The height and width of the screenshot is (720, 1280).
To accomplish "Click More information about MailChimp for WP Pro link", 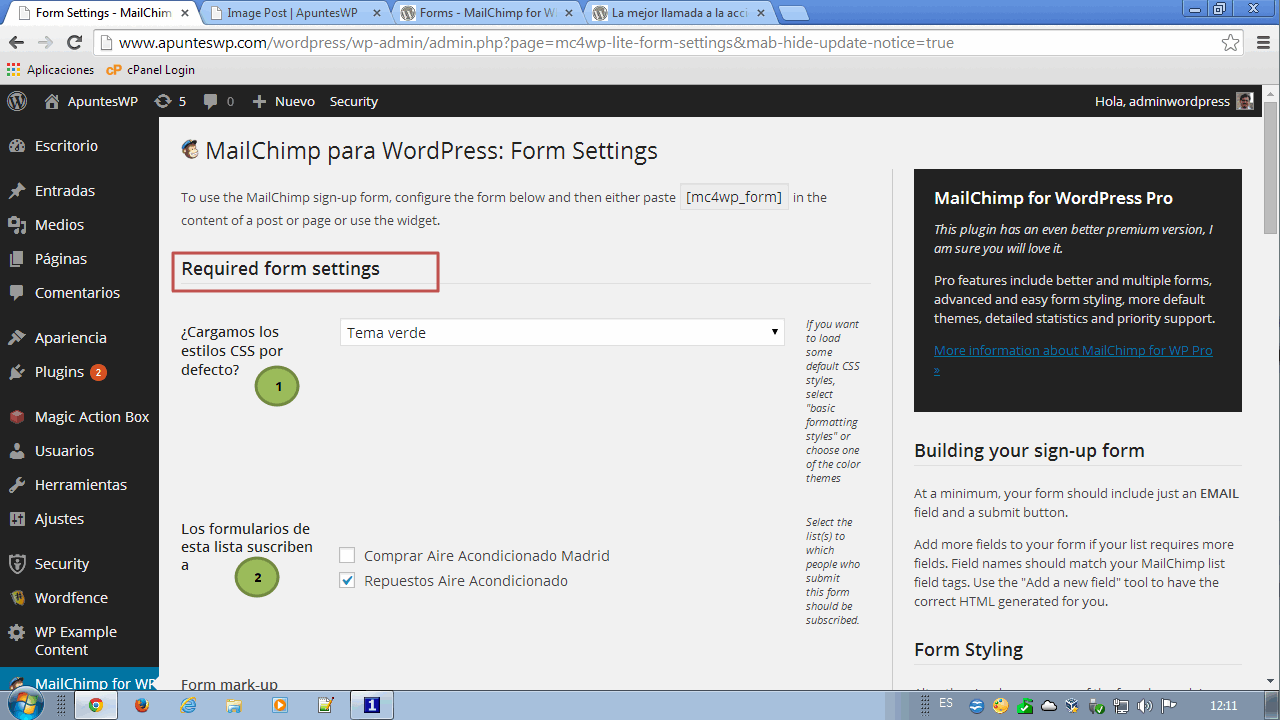I will (x=1073, y=359).
